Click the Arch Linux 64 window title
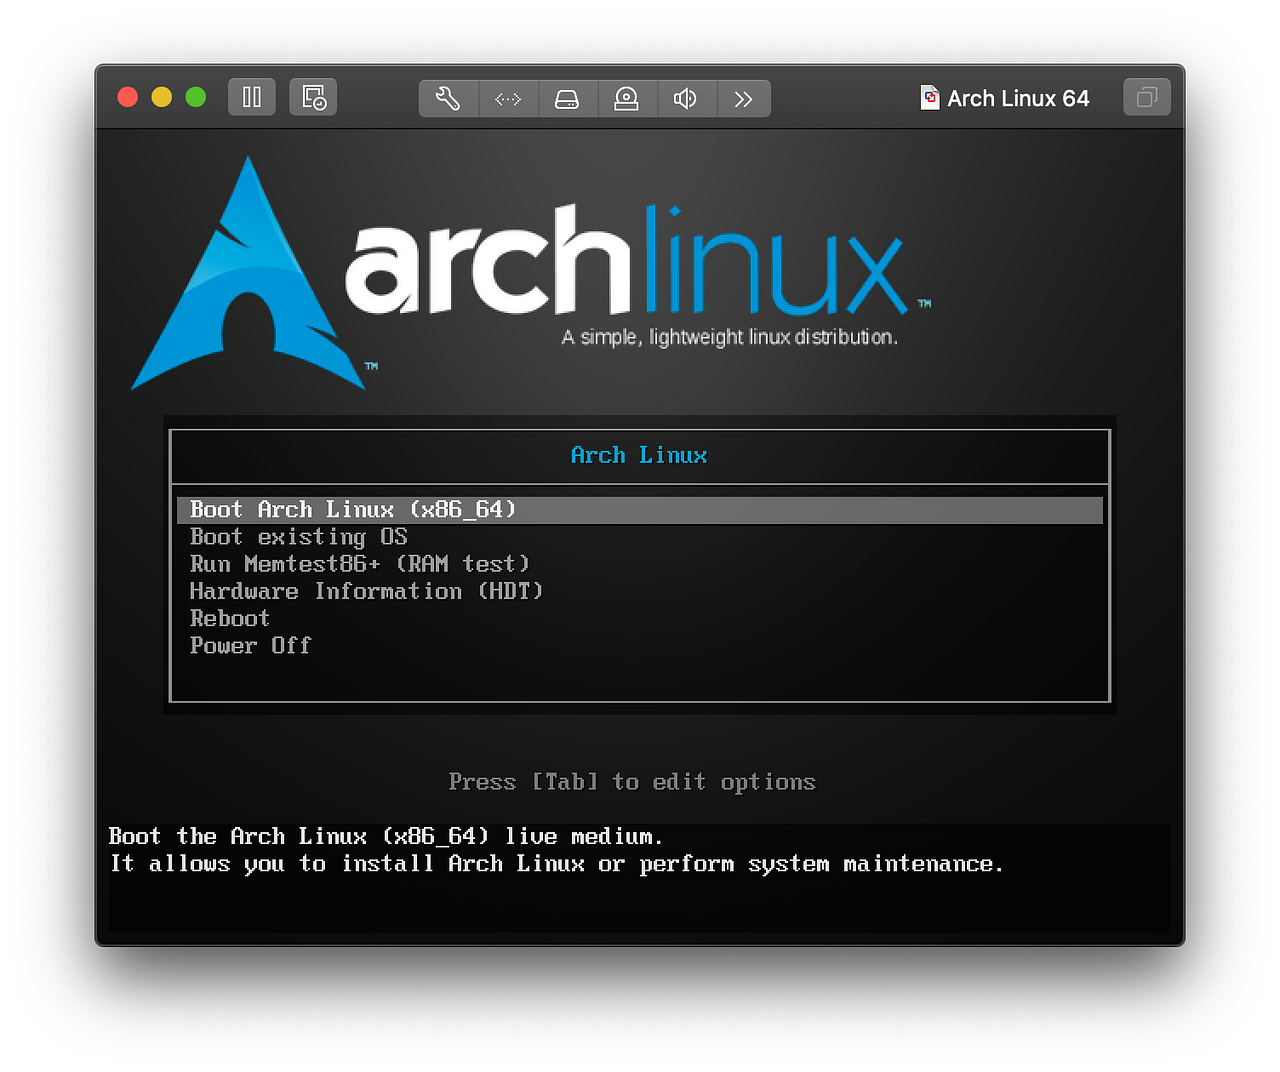 [x=1020, y=97]
